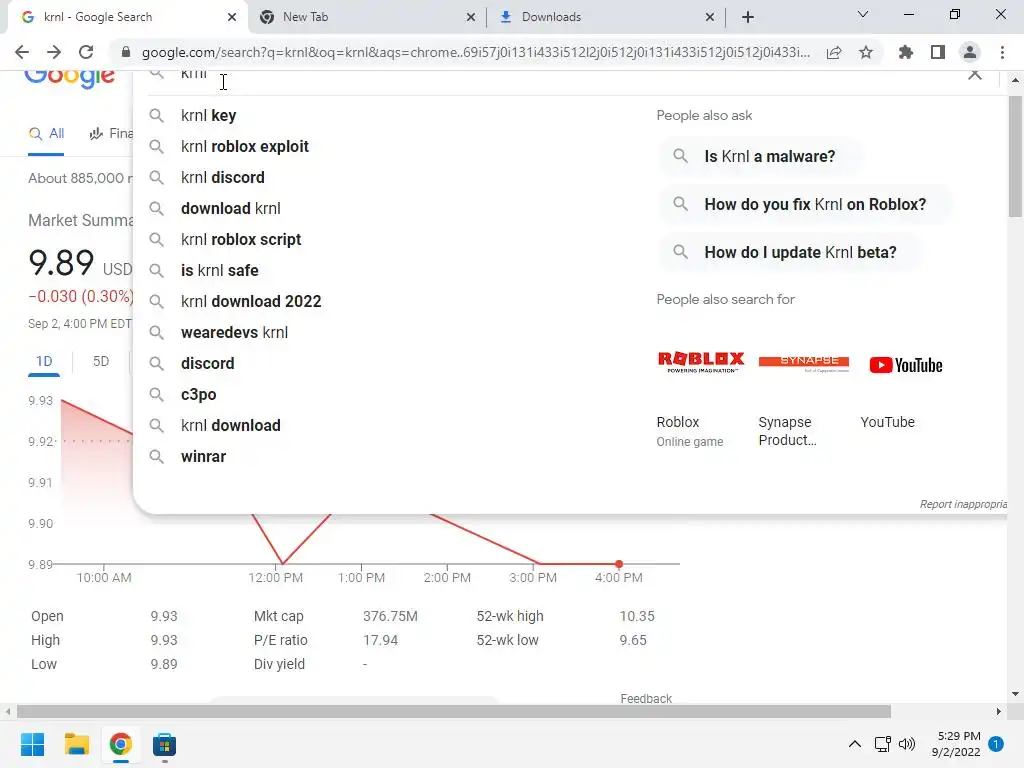
Task: Click the 4:00 PM chart data point
Action: click(x=618, y=564)
